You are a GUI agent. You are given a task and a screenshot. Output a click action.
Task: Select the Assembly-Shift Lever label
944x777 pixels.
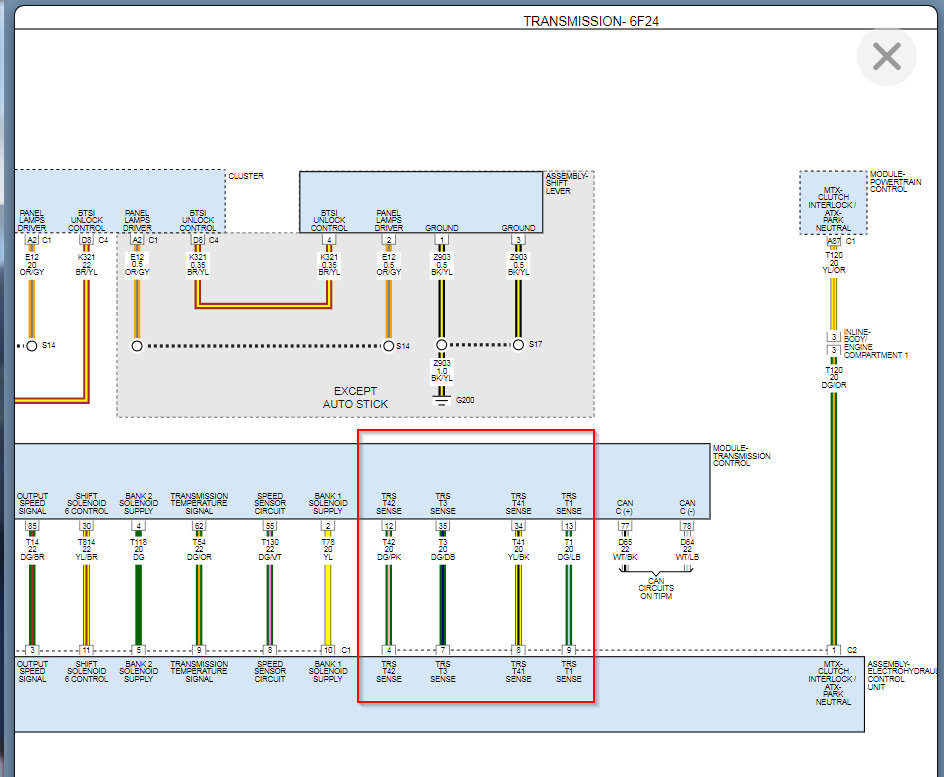(567, 183)
